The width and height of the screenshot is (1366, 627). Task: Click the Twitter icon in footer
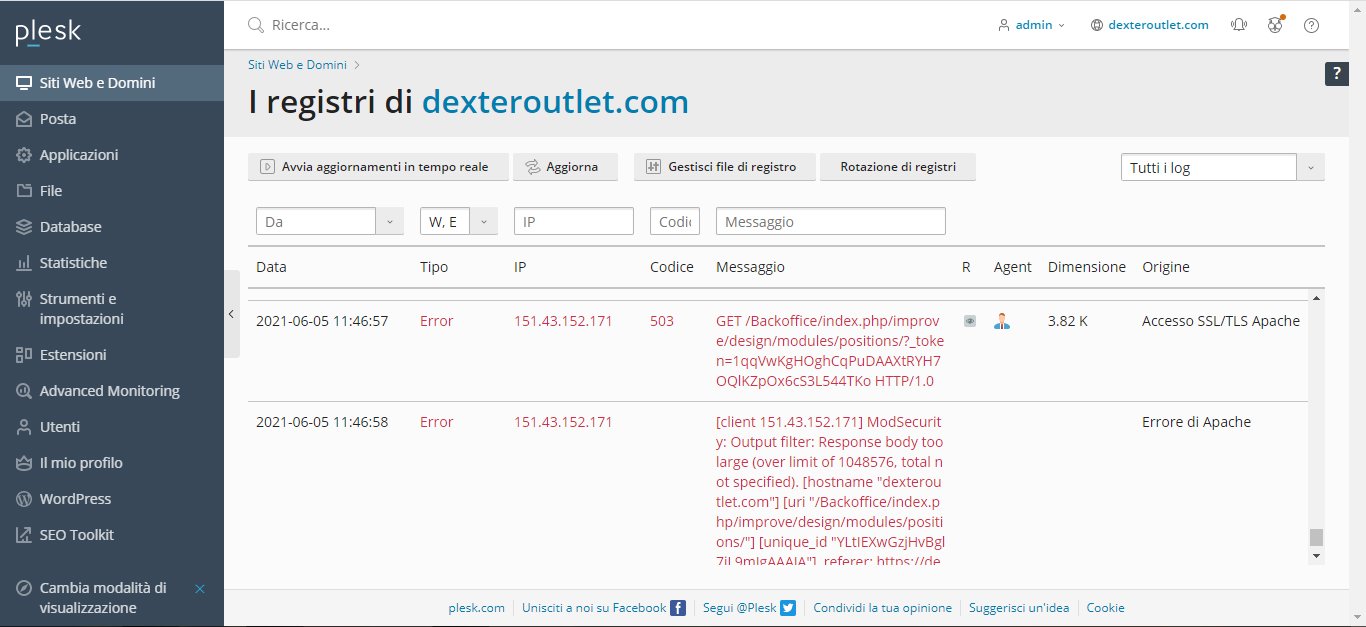pos(788,607)
